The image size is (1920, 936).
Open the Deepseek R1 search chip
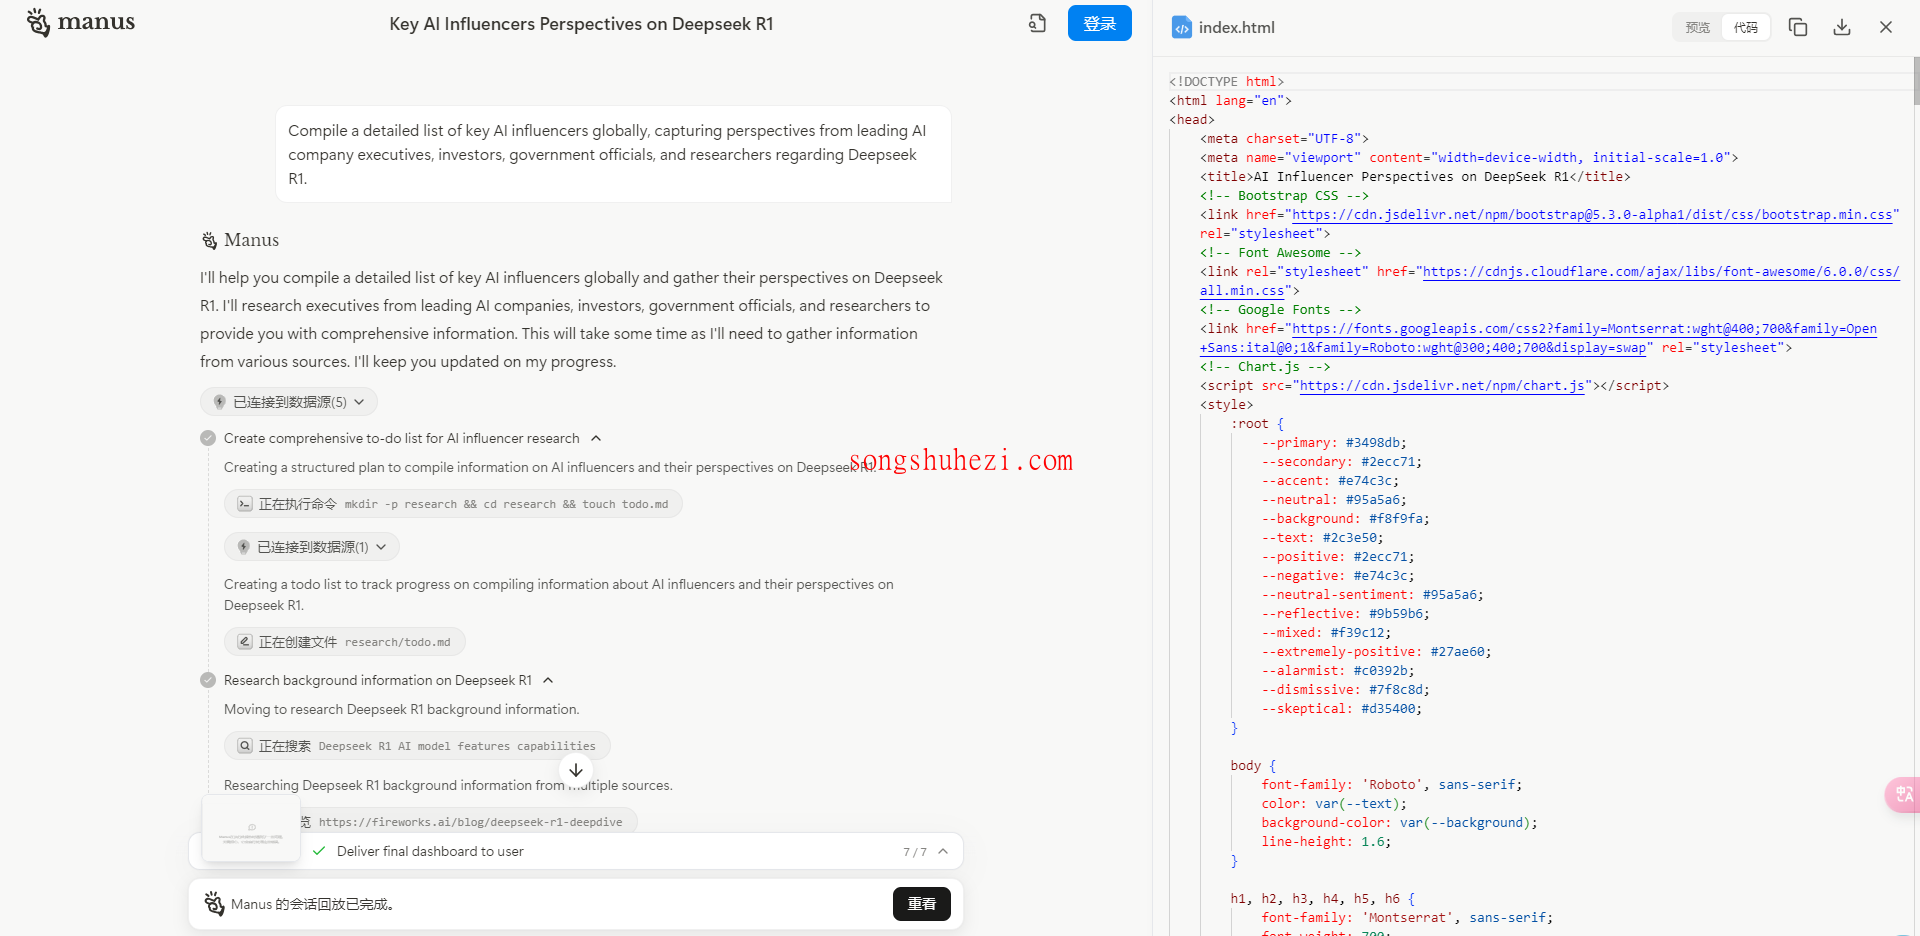(417, 746)
